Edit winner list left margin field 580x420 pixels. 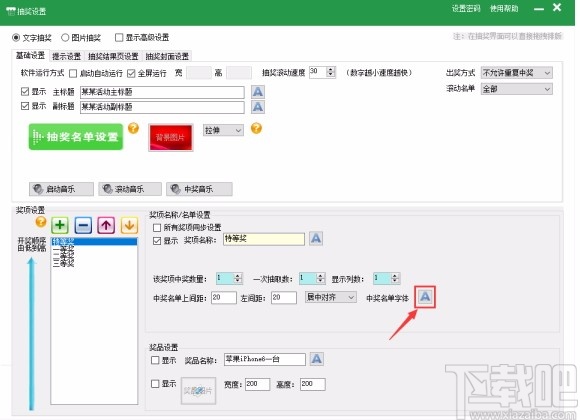click(x=284, y=298)
